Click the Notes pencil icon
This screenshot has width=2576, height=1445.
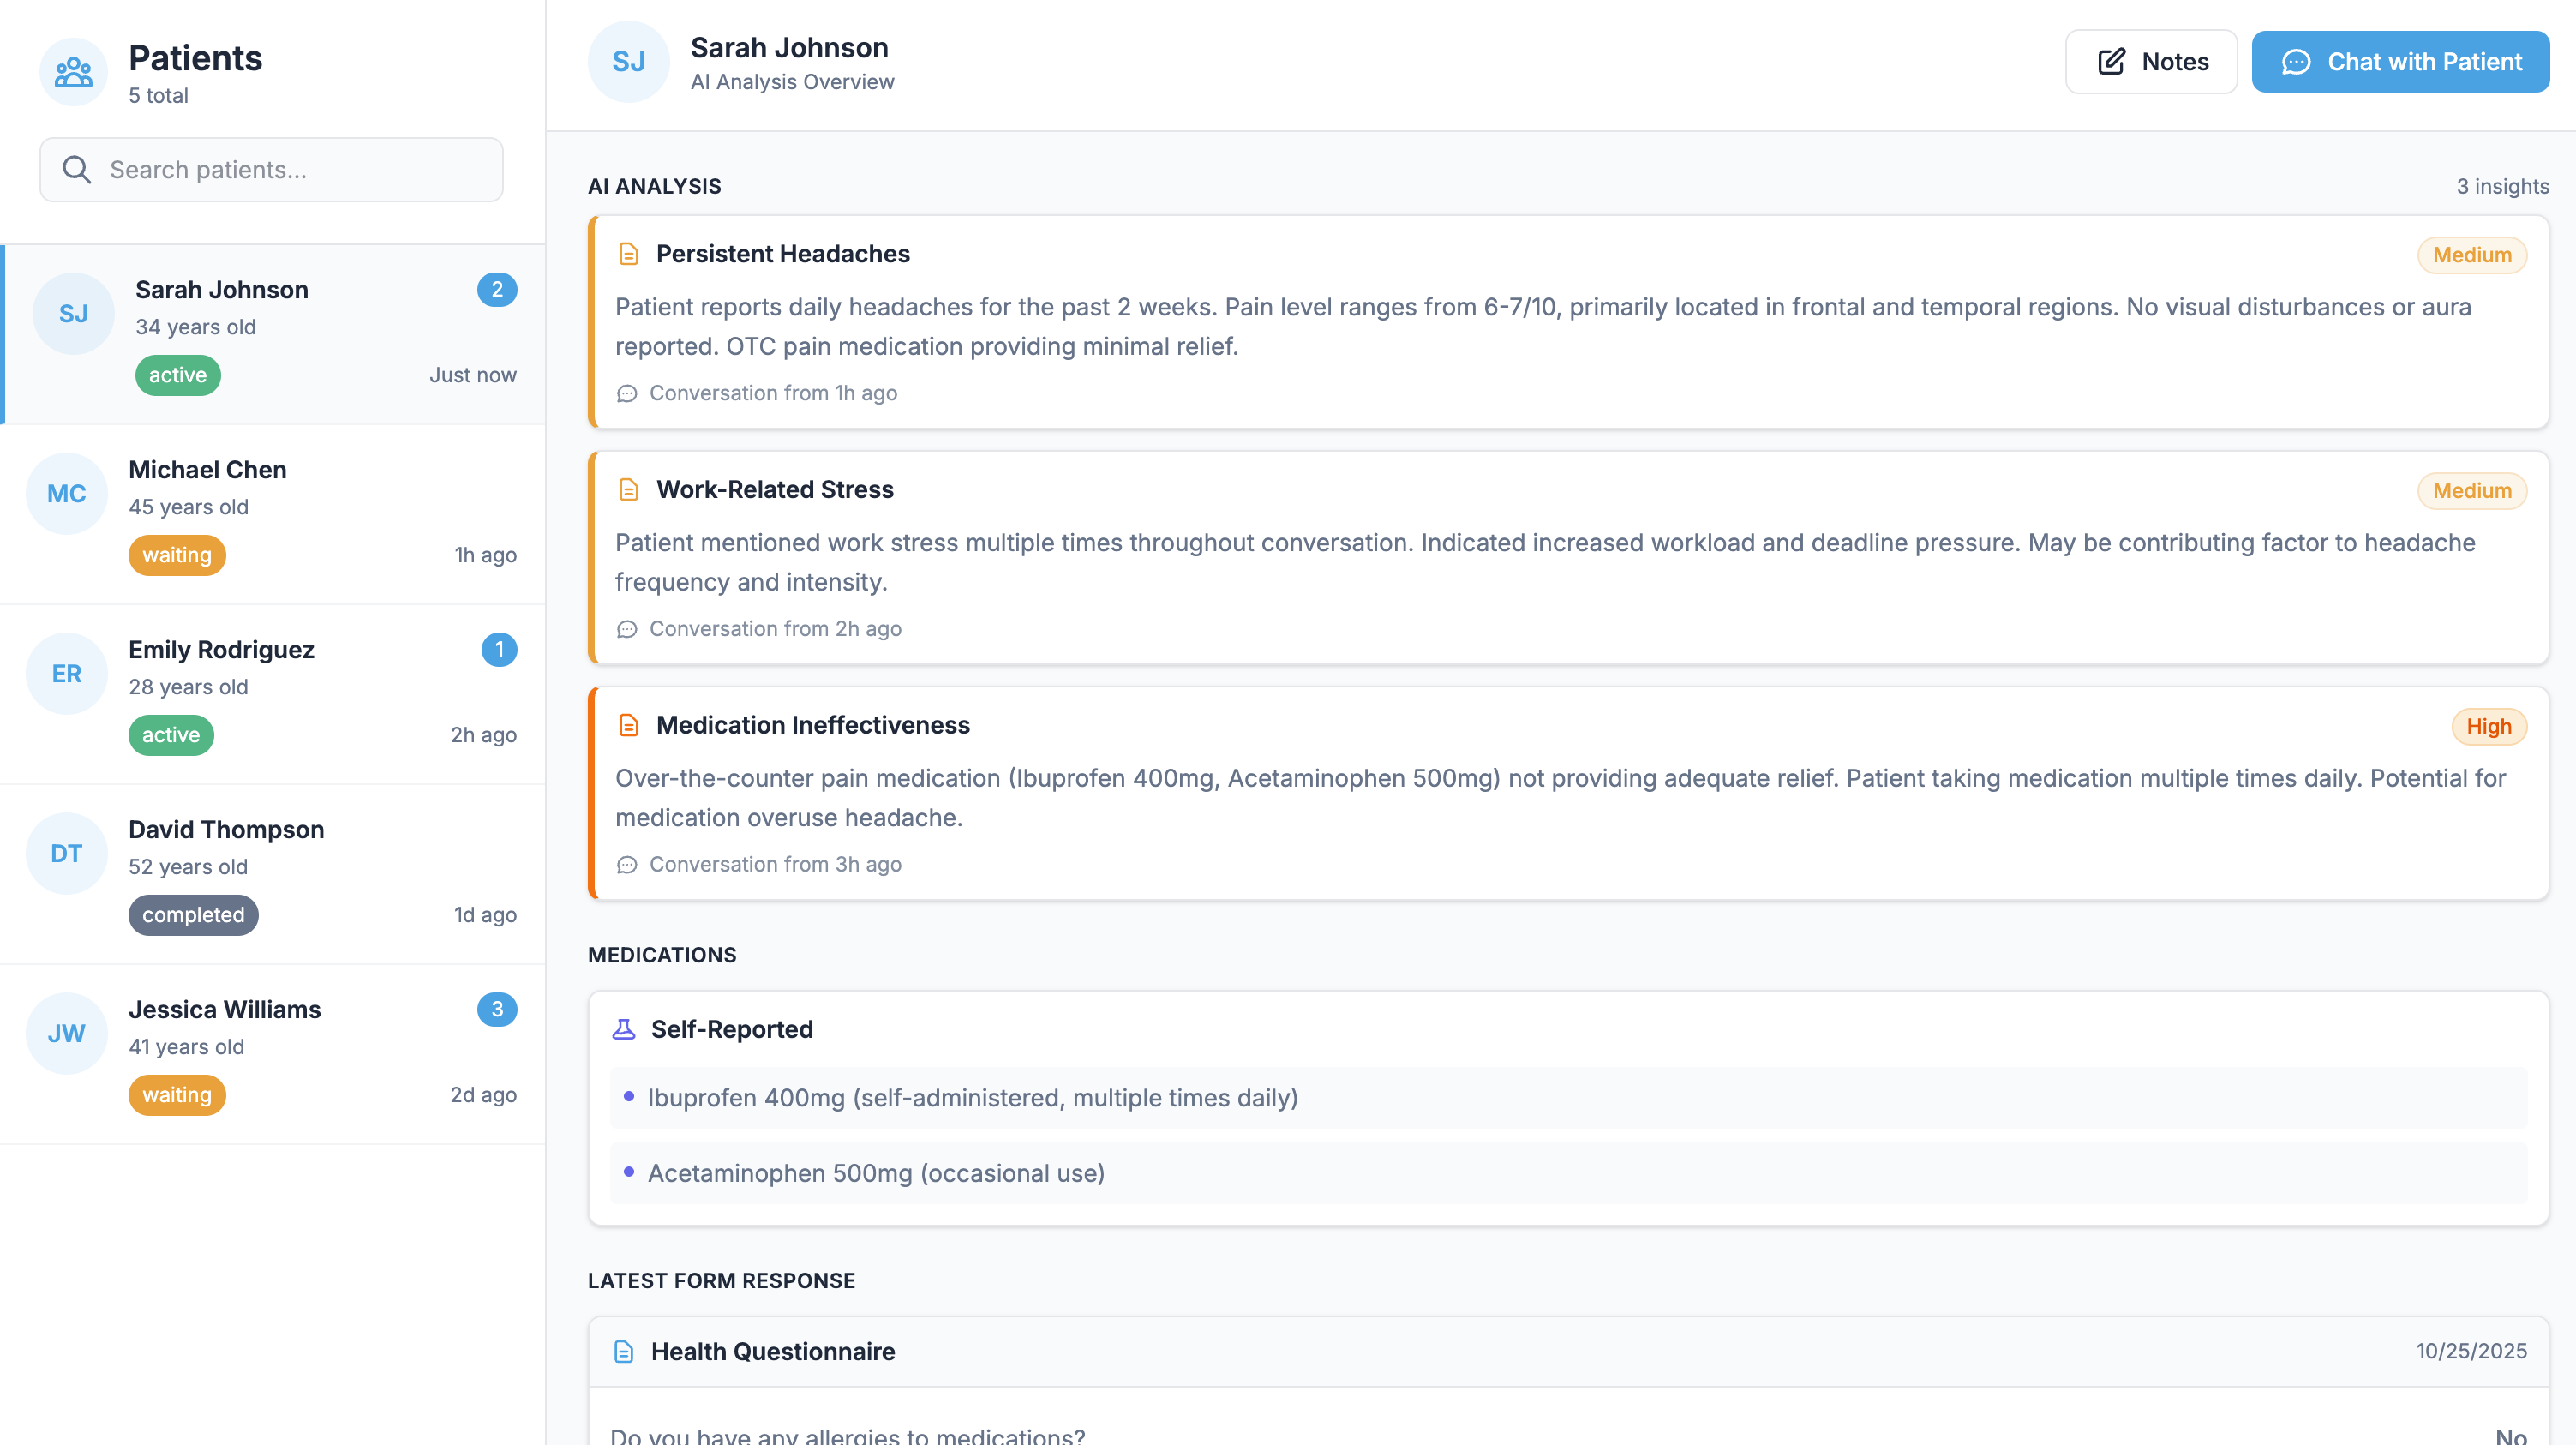(x=2111, y=62)
